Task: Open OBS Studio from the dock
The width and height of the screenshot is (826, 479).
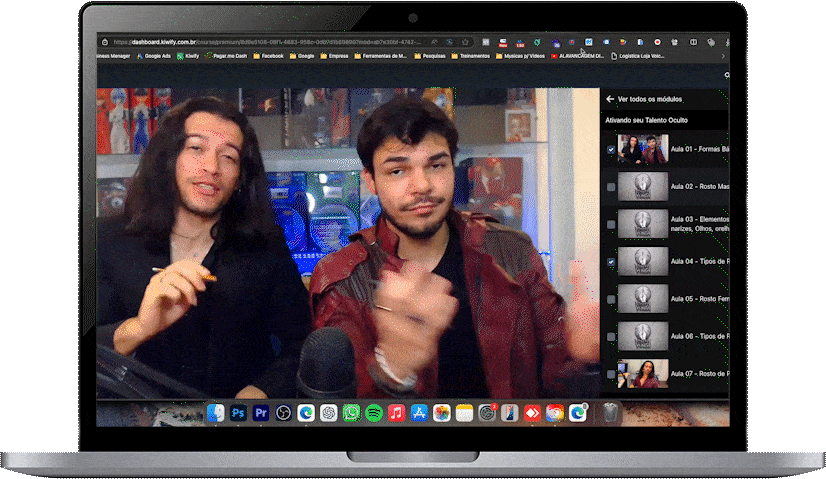Action: [x=283, y=413]
